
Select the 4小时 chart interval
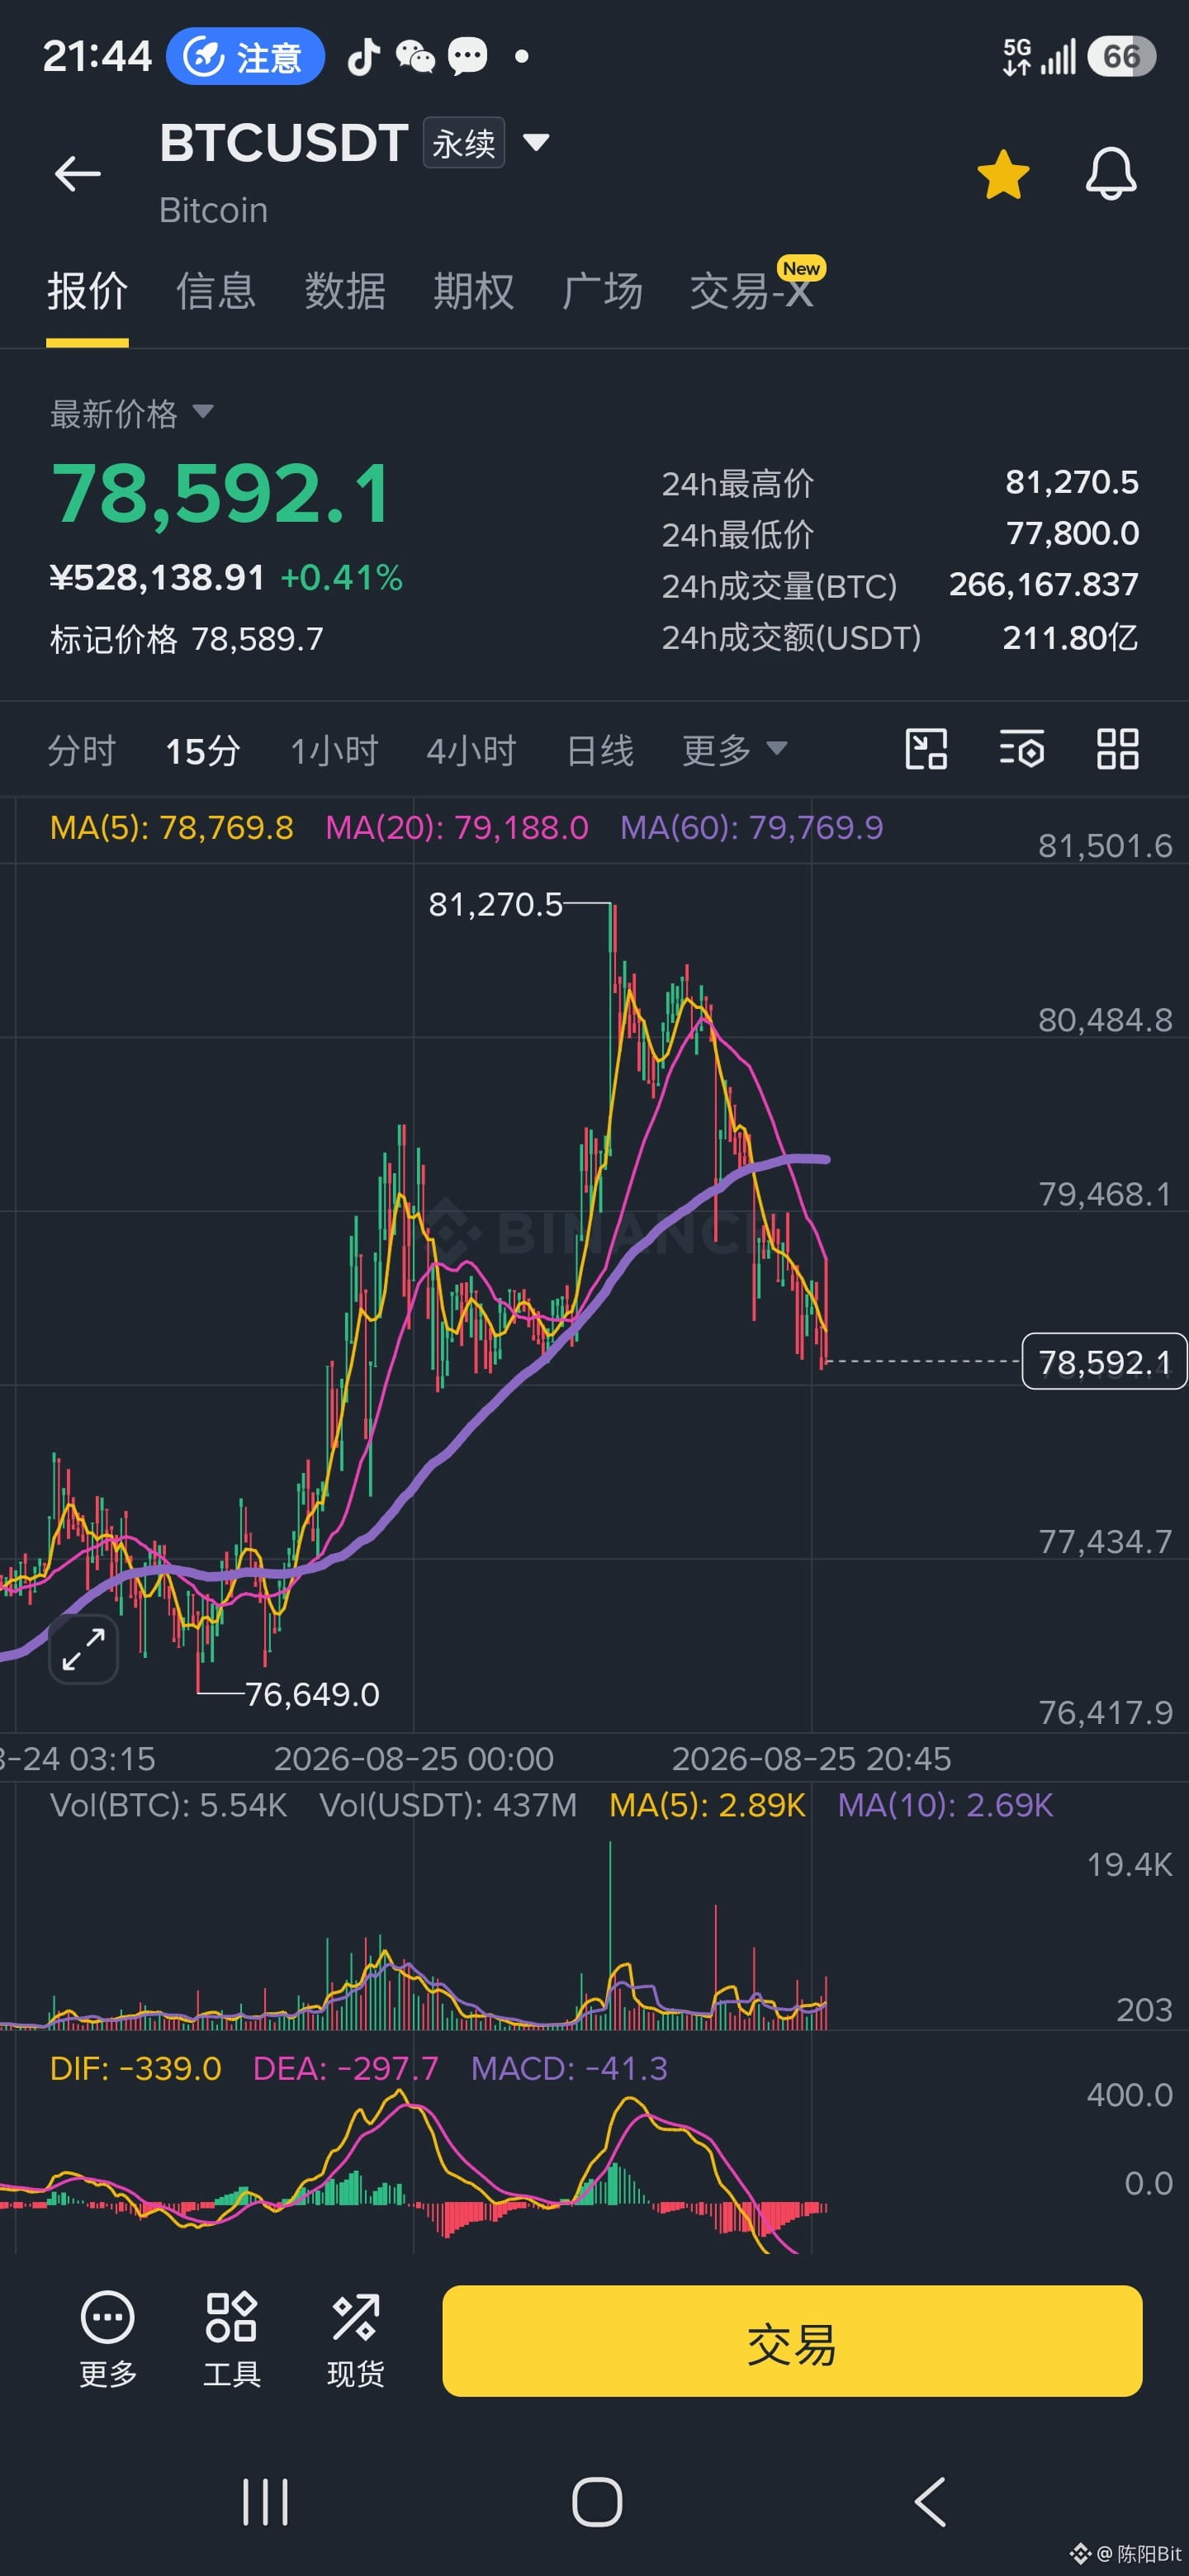coord(471,750)
